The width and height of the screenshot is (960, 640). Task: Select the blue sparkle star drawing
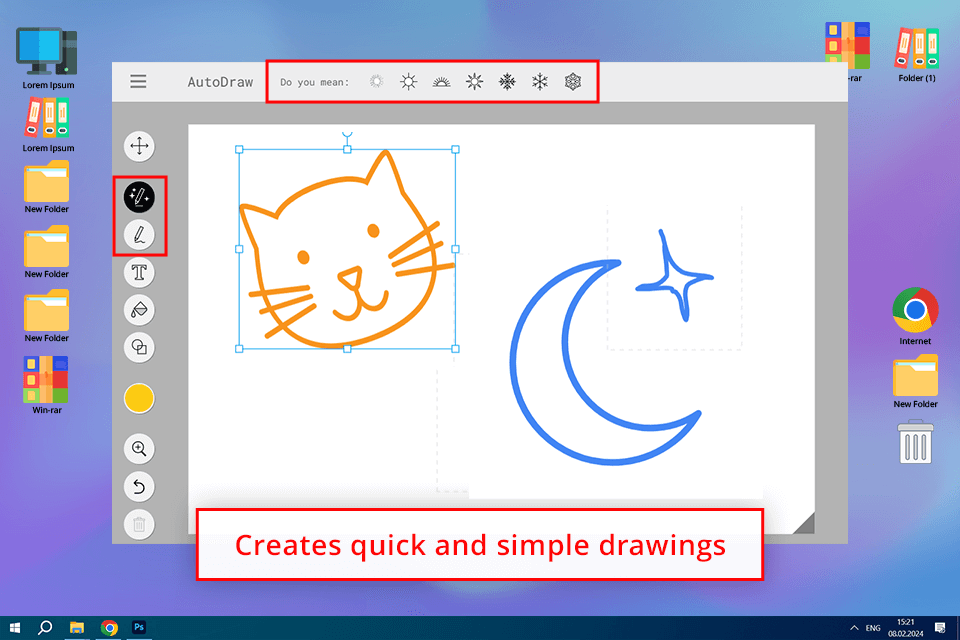tap(673, 276)
